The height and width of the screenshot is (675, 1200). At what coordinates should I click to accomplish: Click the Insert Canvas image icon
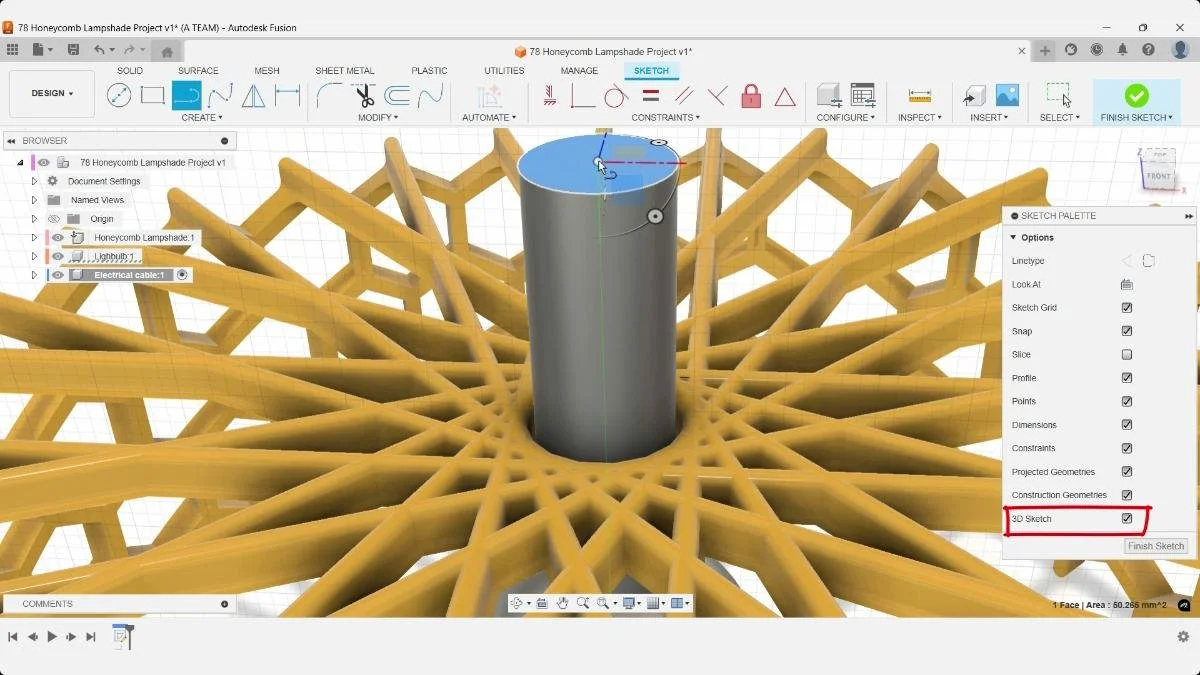click(1007, 96)
